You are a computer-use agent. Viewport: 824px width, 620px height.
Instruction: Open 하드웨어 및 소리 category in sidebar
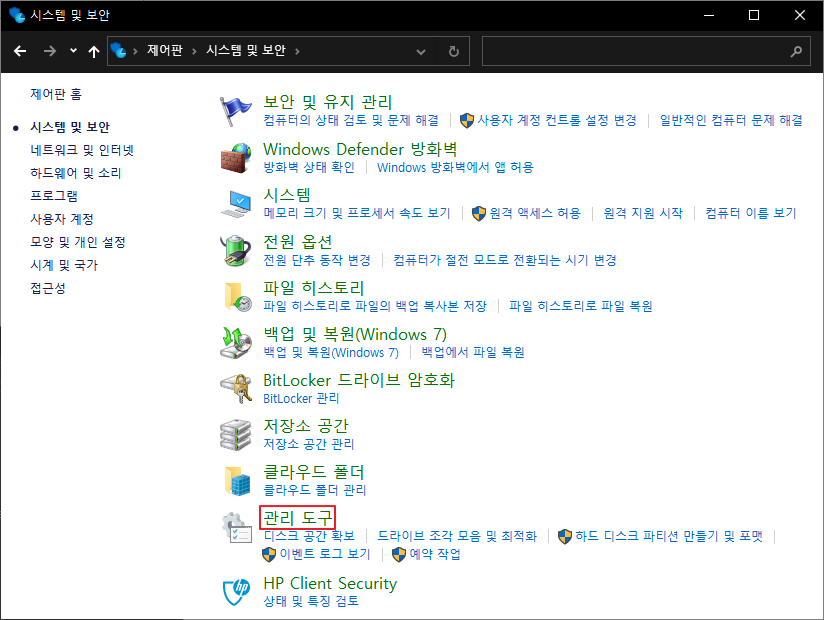[76, 173]
